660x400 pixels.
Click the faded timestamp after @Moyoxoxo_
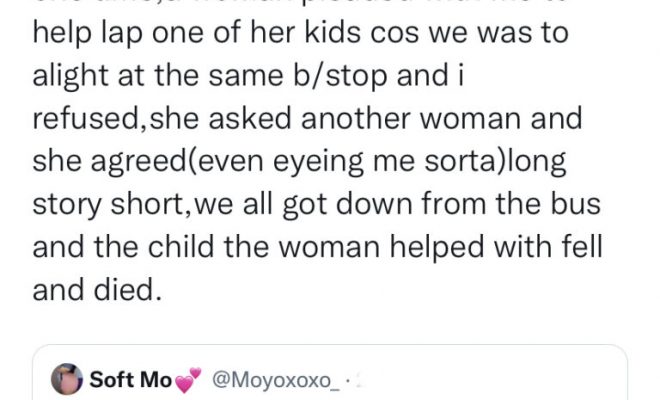356,380
